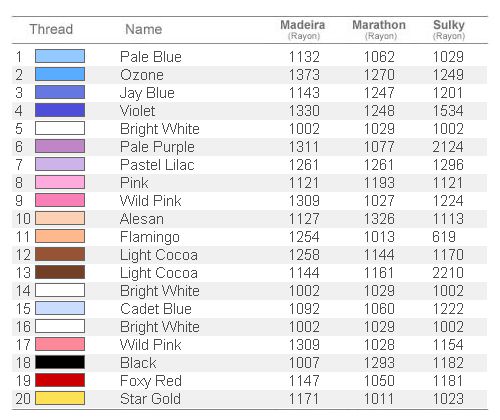This screenshot has width=500, height=420.
Task: Click Sulky code 619 for Flamingo
Action: click(x=444, y=237)
